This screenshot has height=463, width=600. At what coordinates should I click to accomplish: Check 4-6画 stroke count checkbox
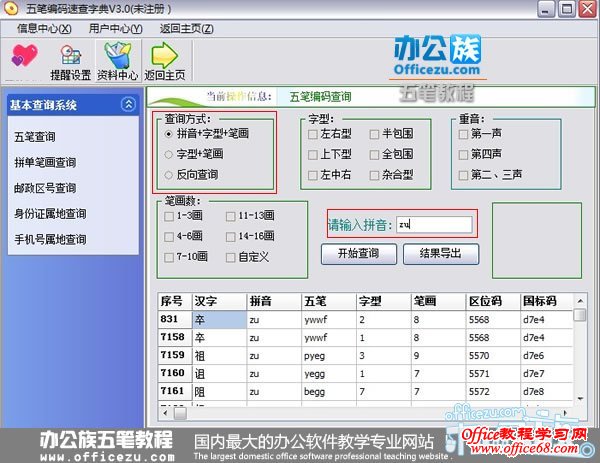tap(169, 237)
